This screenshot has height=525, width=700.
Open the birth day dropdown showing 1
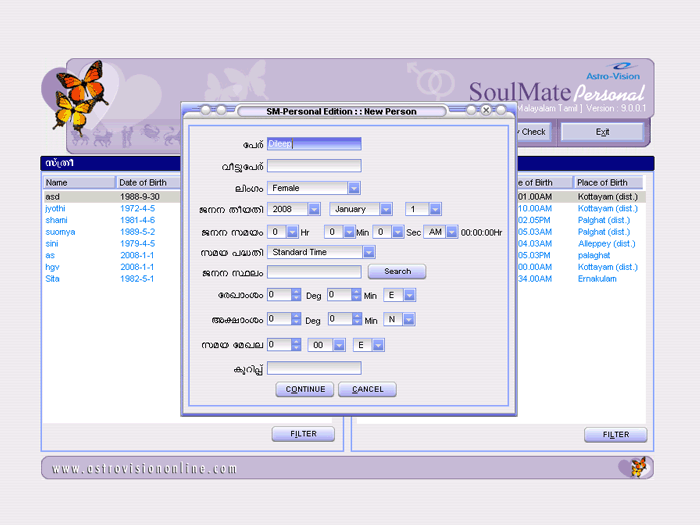435,209
